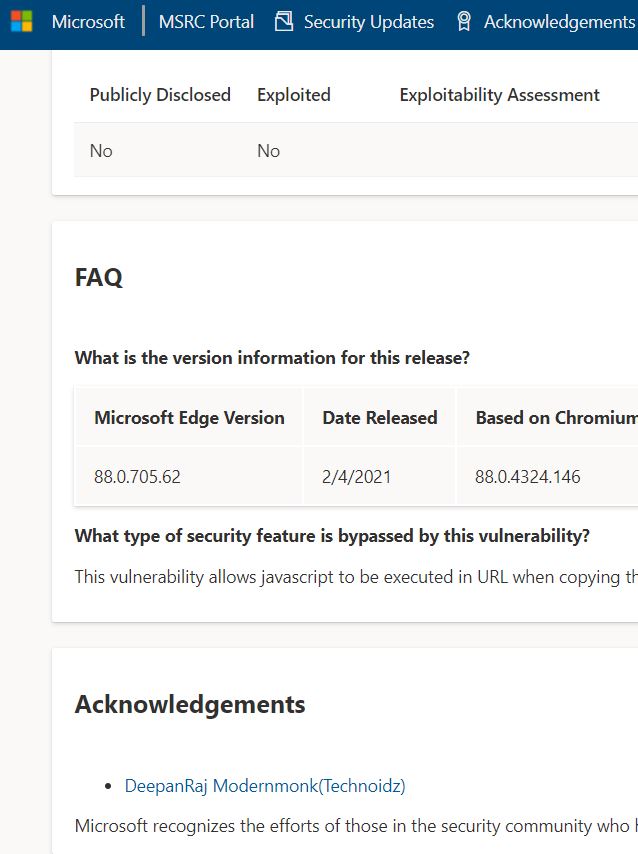Click the FAQ section heading
Screen dimensions: 638x854
tap(99, 278)
